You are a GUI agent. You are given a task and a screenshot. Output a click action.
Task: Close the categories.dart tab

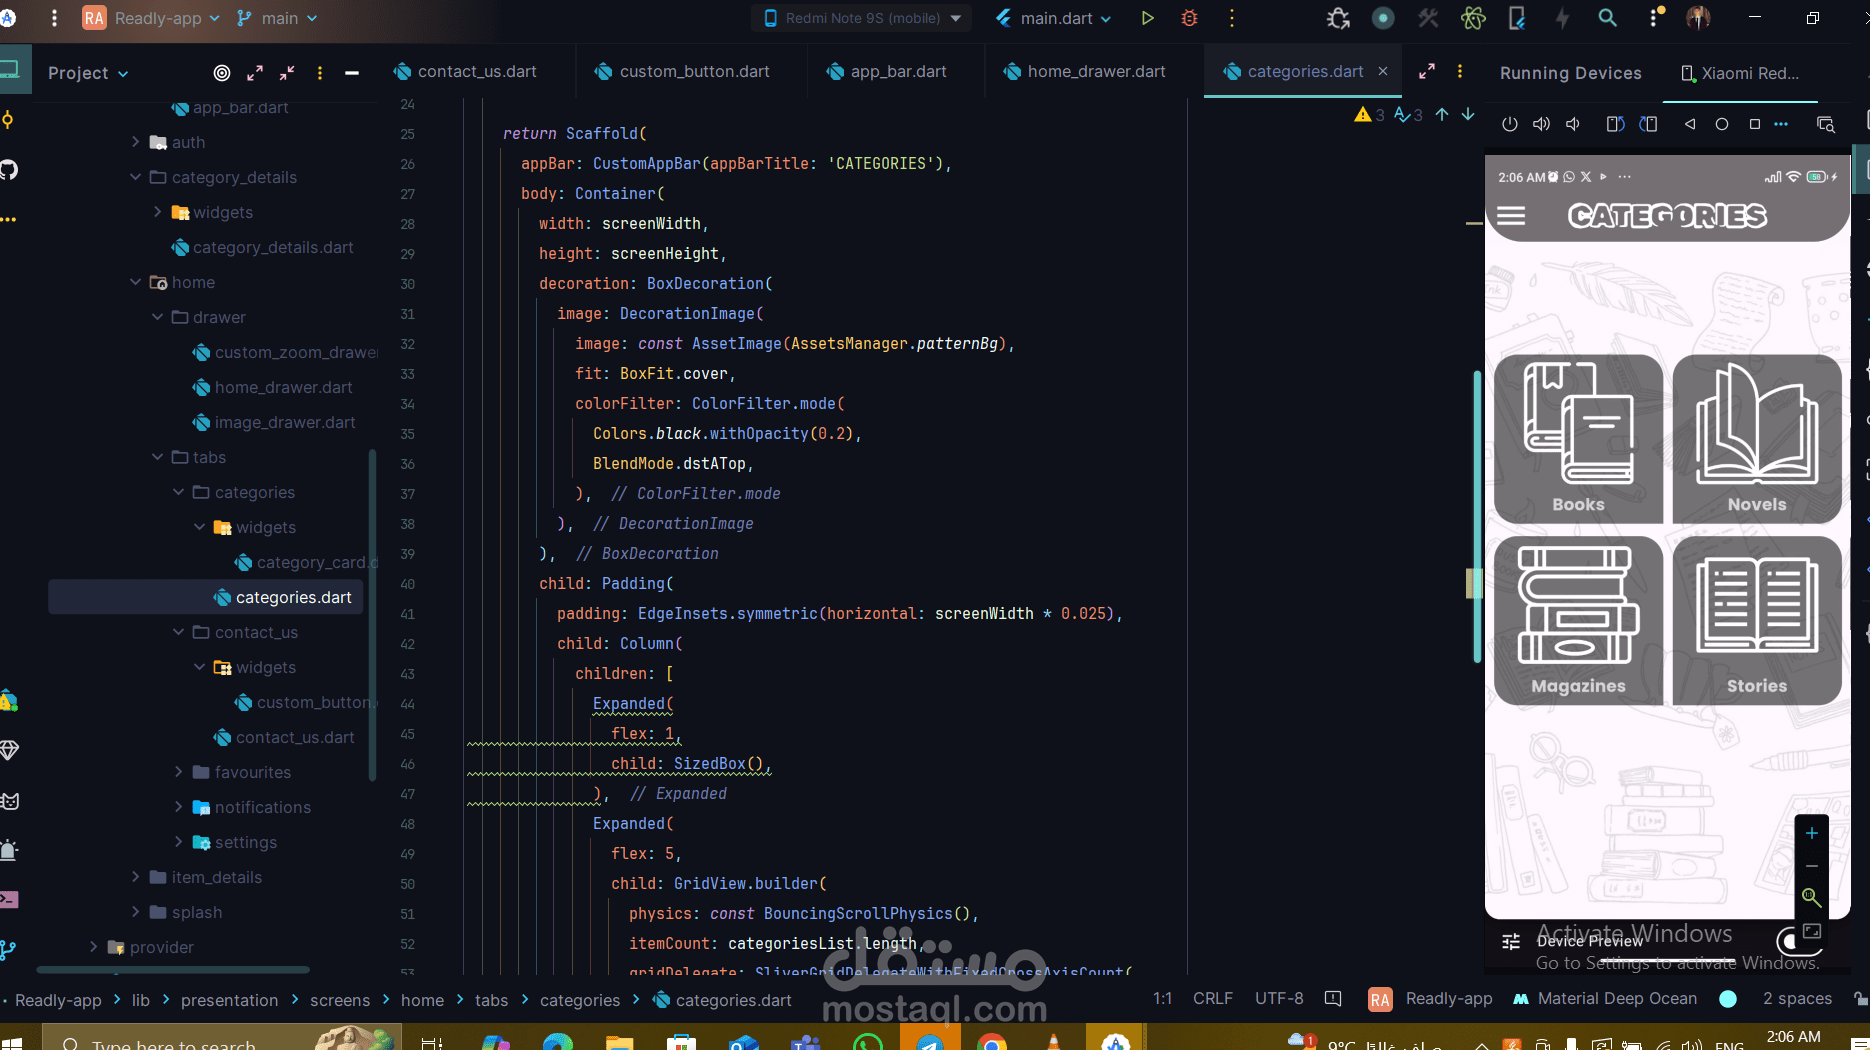click(x=1383, y=71)
